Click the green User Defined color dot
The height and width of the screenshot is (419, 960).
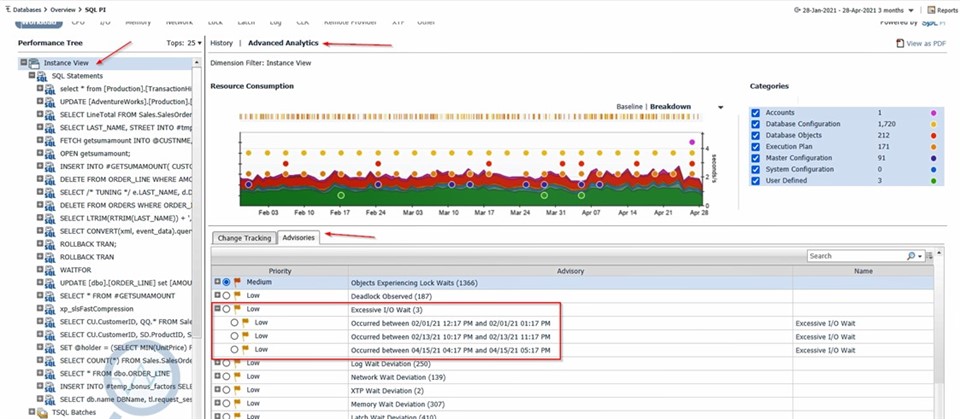[934, 181]
